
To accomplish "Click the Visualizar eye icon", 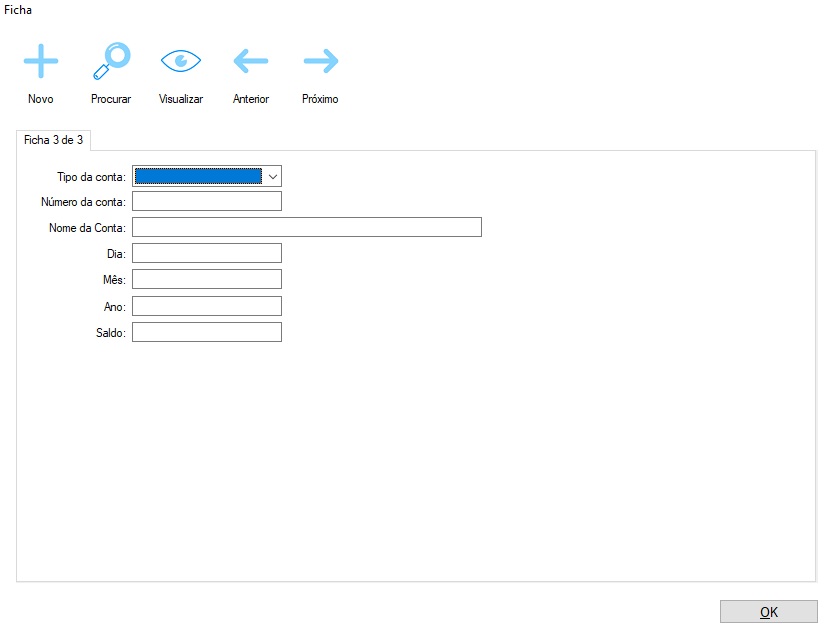I will (x=181, y=61).
